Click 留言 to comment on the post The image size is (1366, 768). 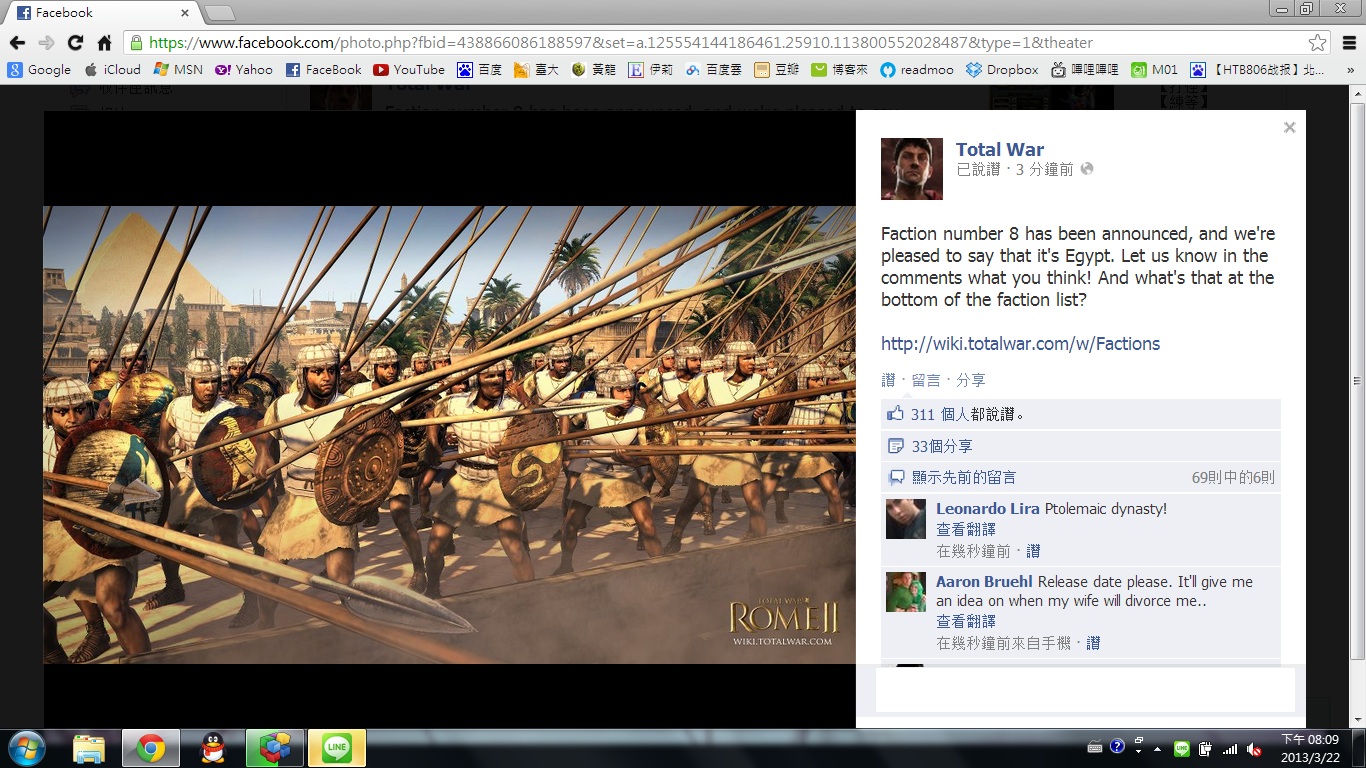[926, 380]
